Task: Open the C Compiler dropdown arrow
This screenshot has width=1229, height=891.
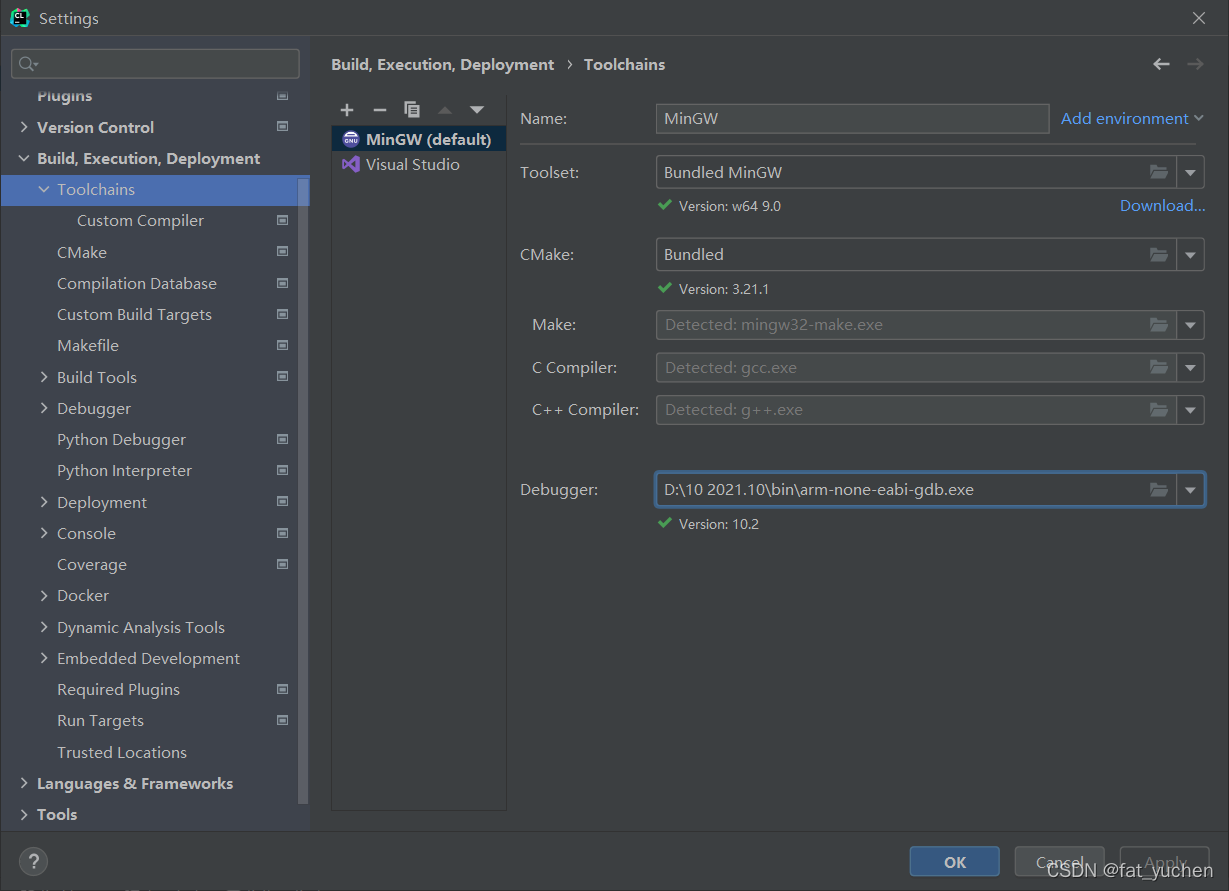Action: click(1190, 367)
